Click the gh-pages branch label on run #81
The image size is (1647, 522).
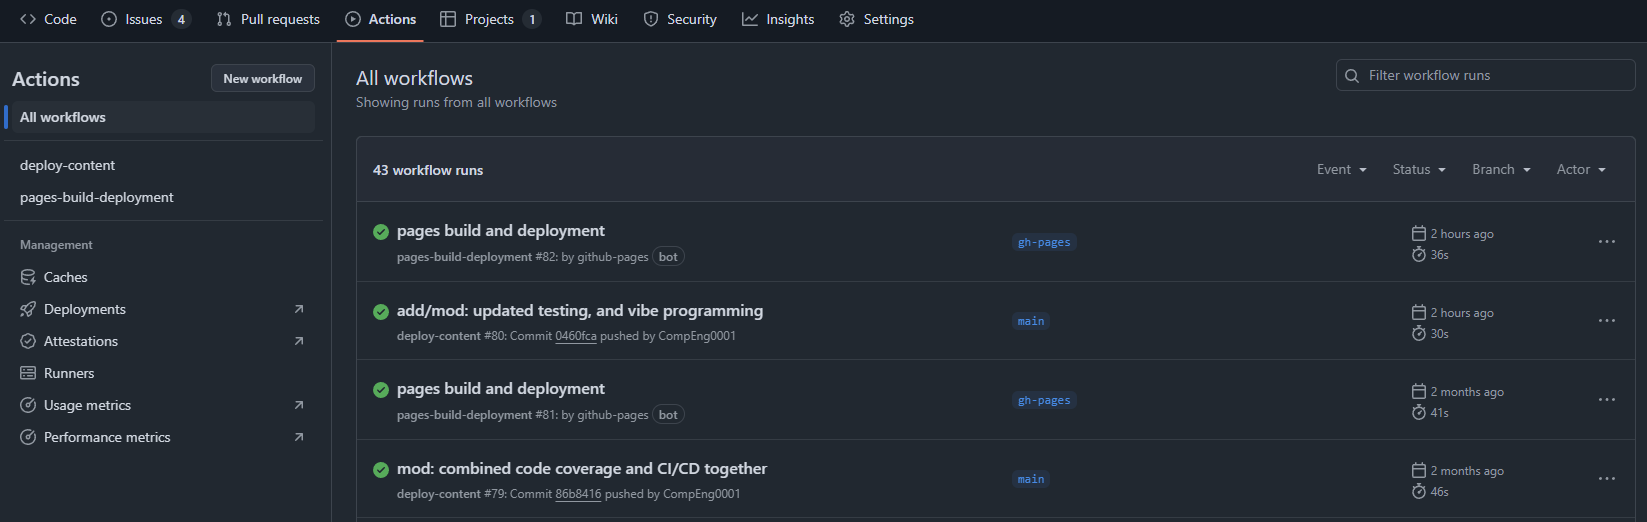pyautogui.click(x=1044, y=400)
